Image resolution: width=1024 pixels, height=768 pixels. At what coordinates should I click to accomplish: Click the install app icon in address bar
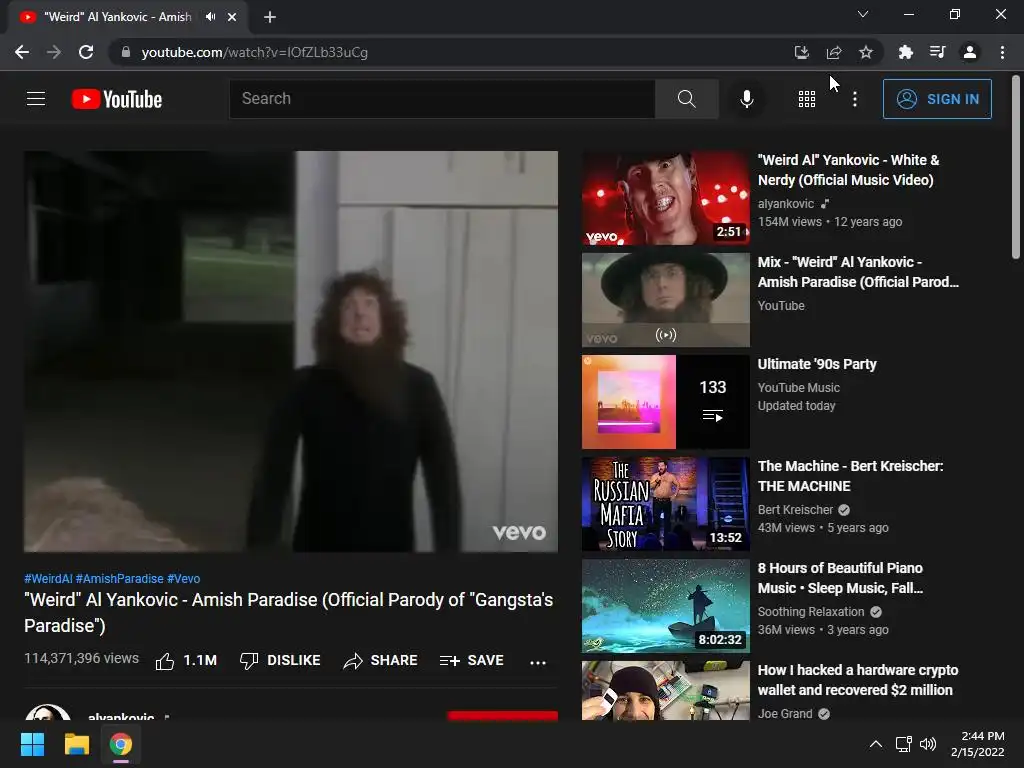coord(801,52)
